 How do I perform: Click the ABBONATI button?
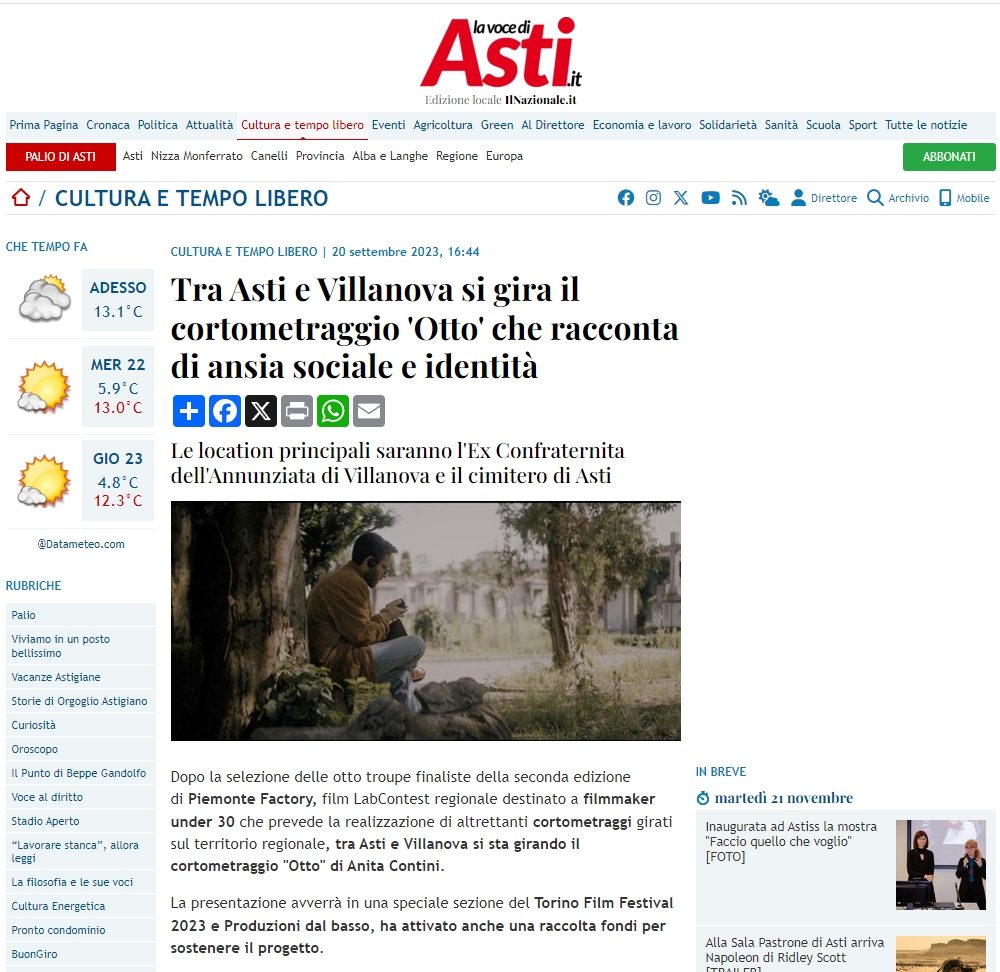948,157
